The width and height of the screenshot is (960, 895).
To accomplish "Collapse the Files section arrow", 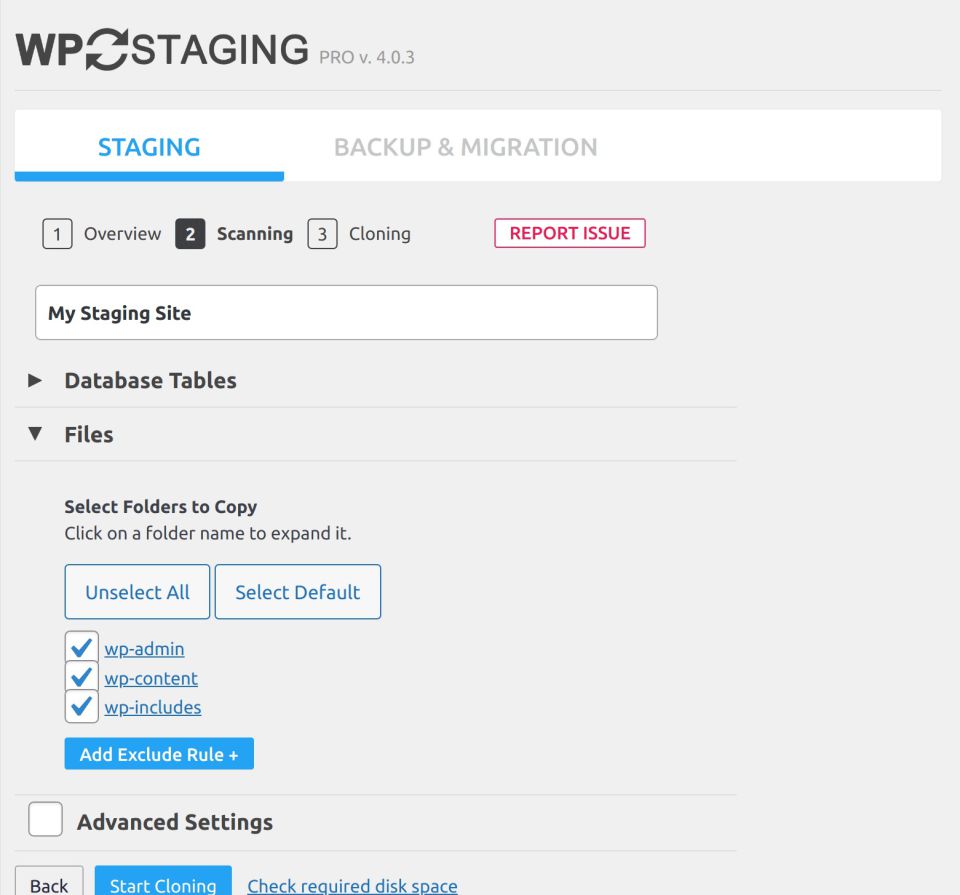I will pyautogui.click(x=36, y=434).
